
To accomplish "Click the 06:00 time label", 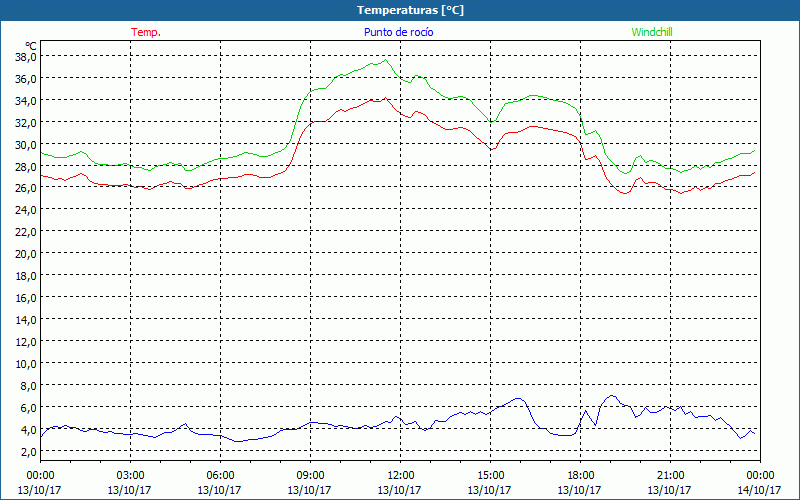I will (x=220, y=475).
